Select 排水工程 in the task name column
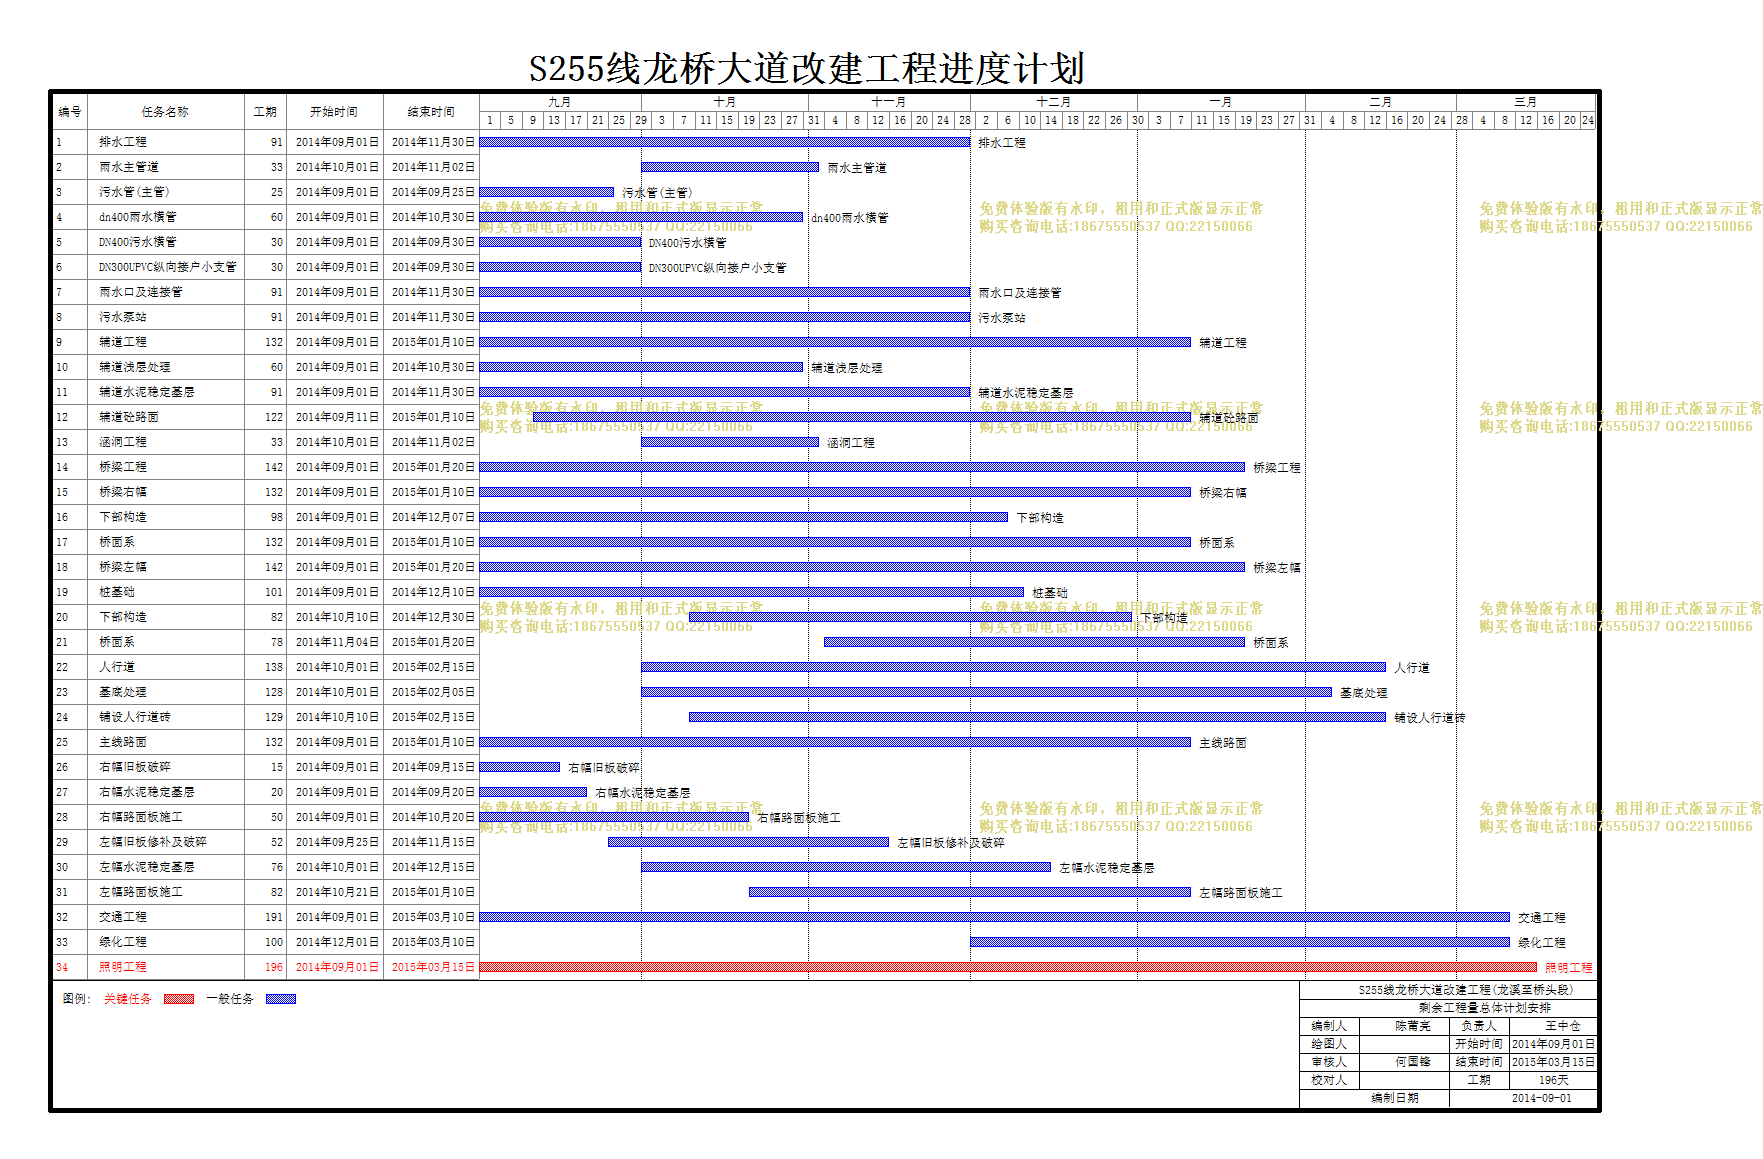 123,142
